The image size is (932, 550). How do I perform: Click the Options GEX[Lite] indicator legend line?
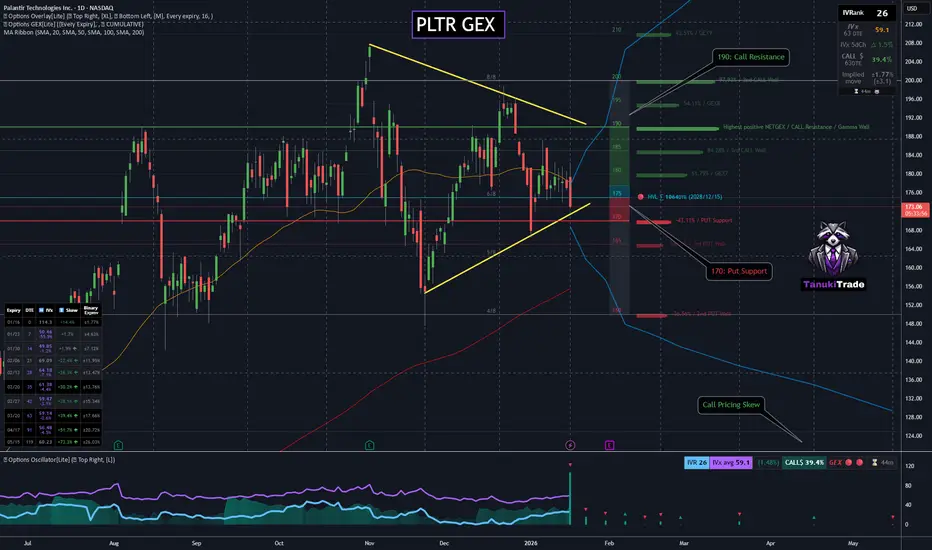pyautogui.click(x=73, y=24)
